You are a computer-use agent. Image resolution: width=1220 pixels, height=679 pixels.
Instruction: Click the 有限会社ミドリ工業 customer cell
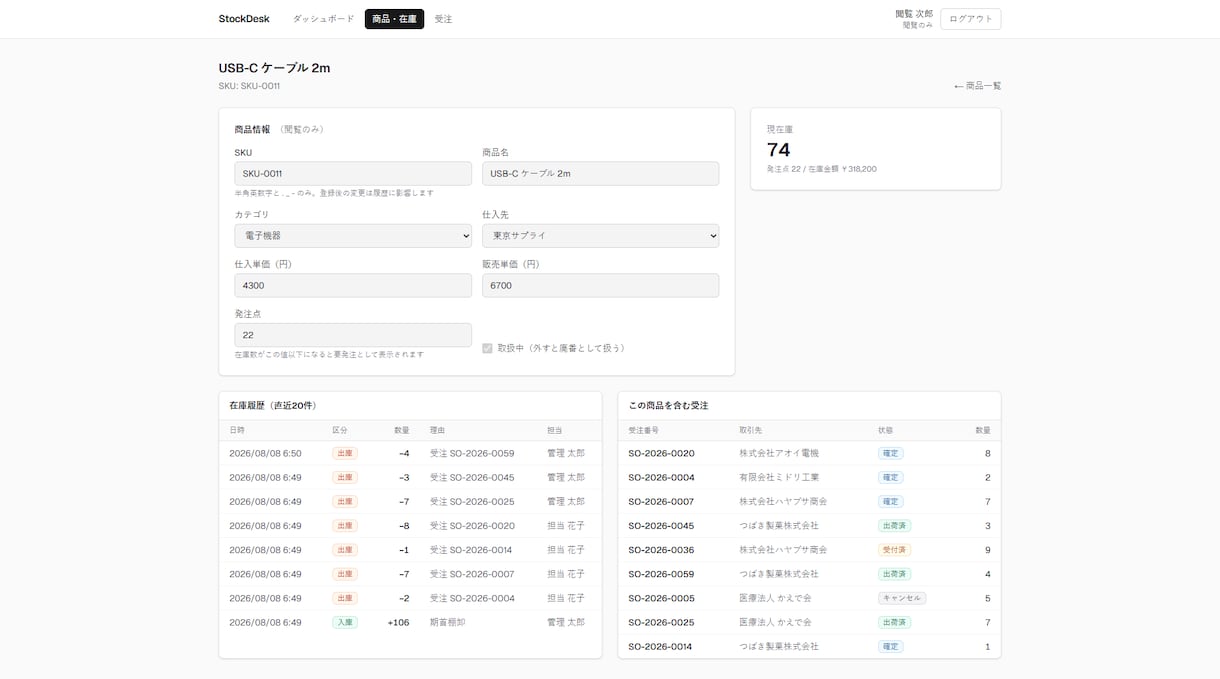click(779, 477)
